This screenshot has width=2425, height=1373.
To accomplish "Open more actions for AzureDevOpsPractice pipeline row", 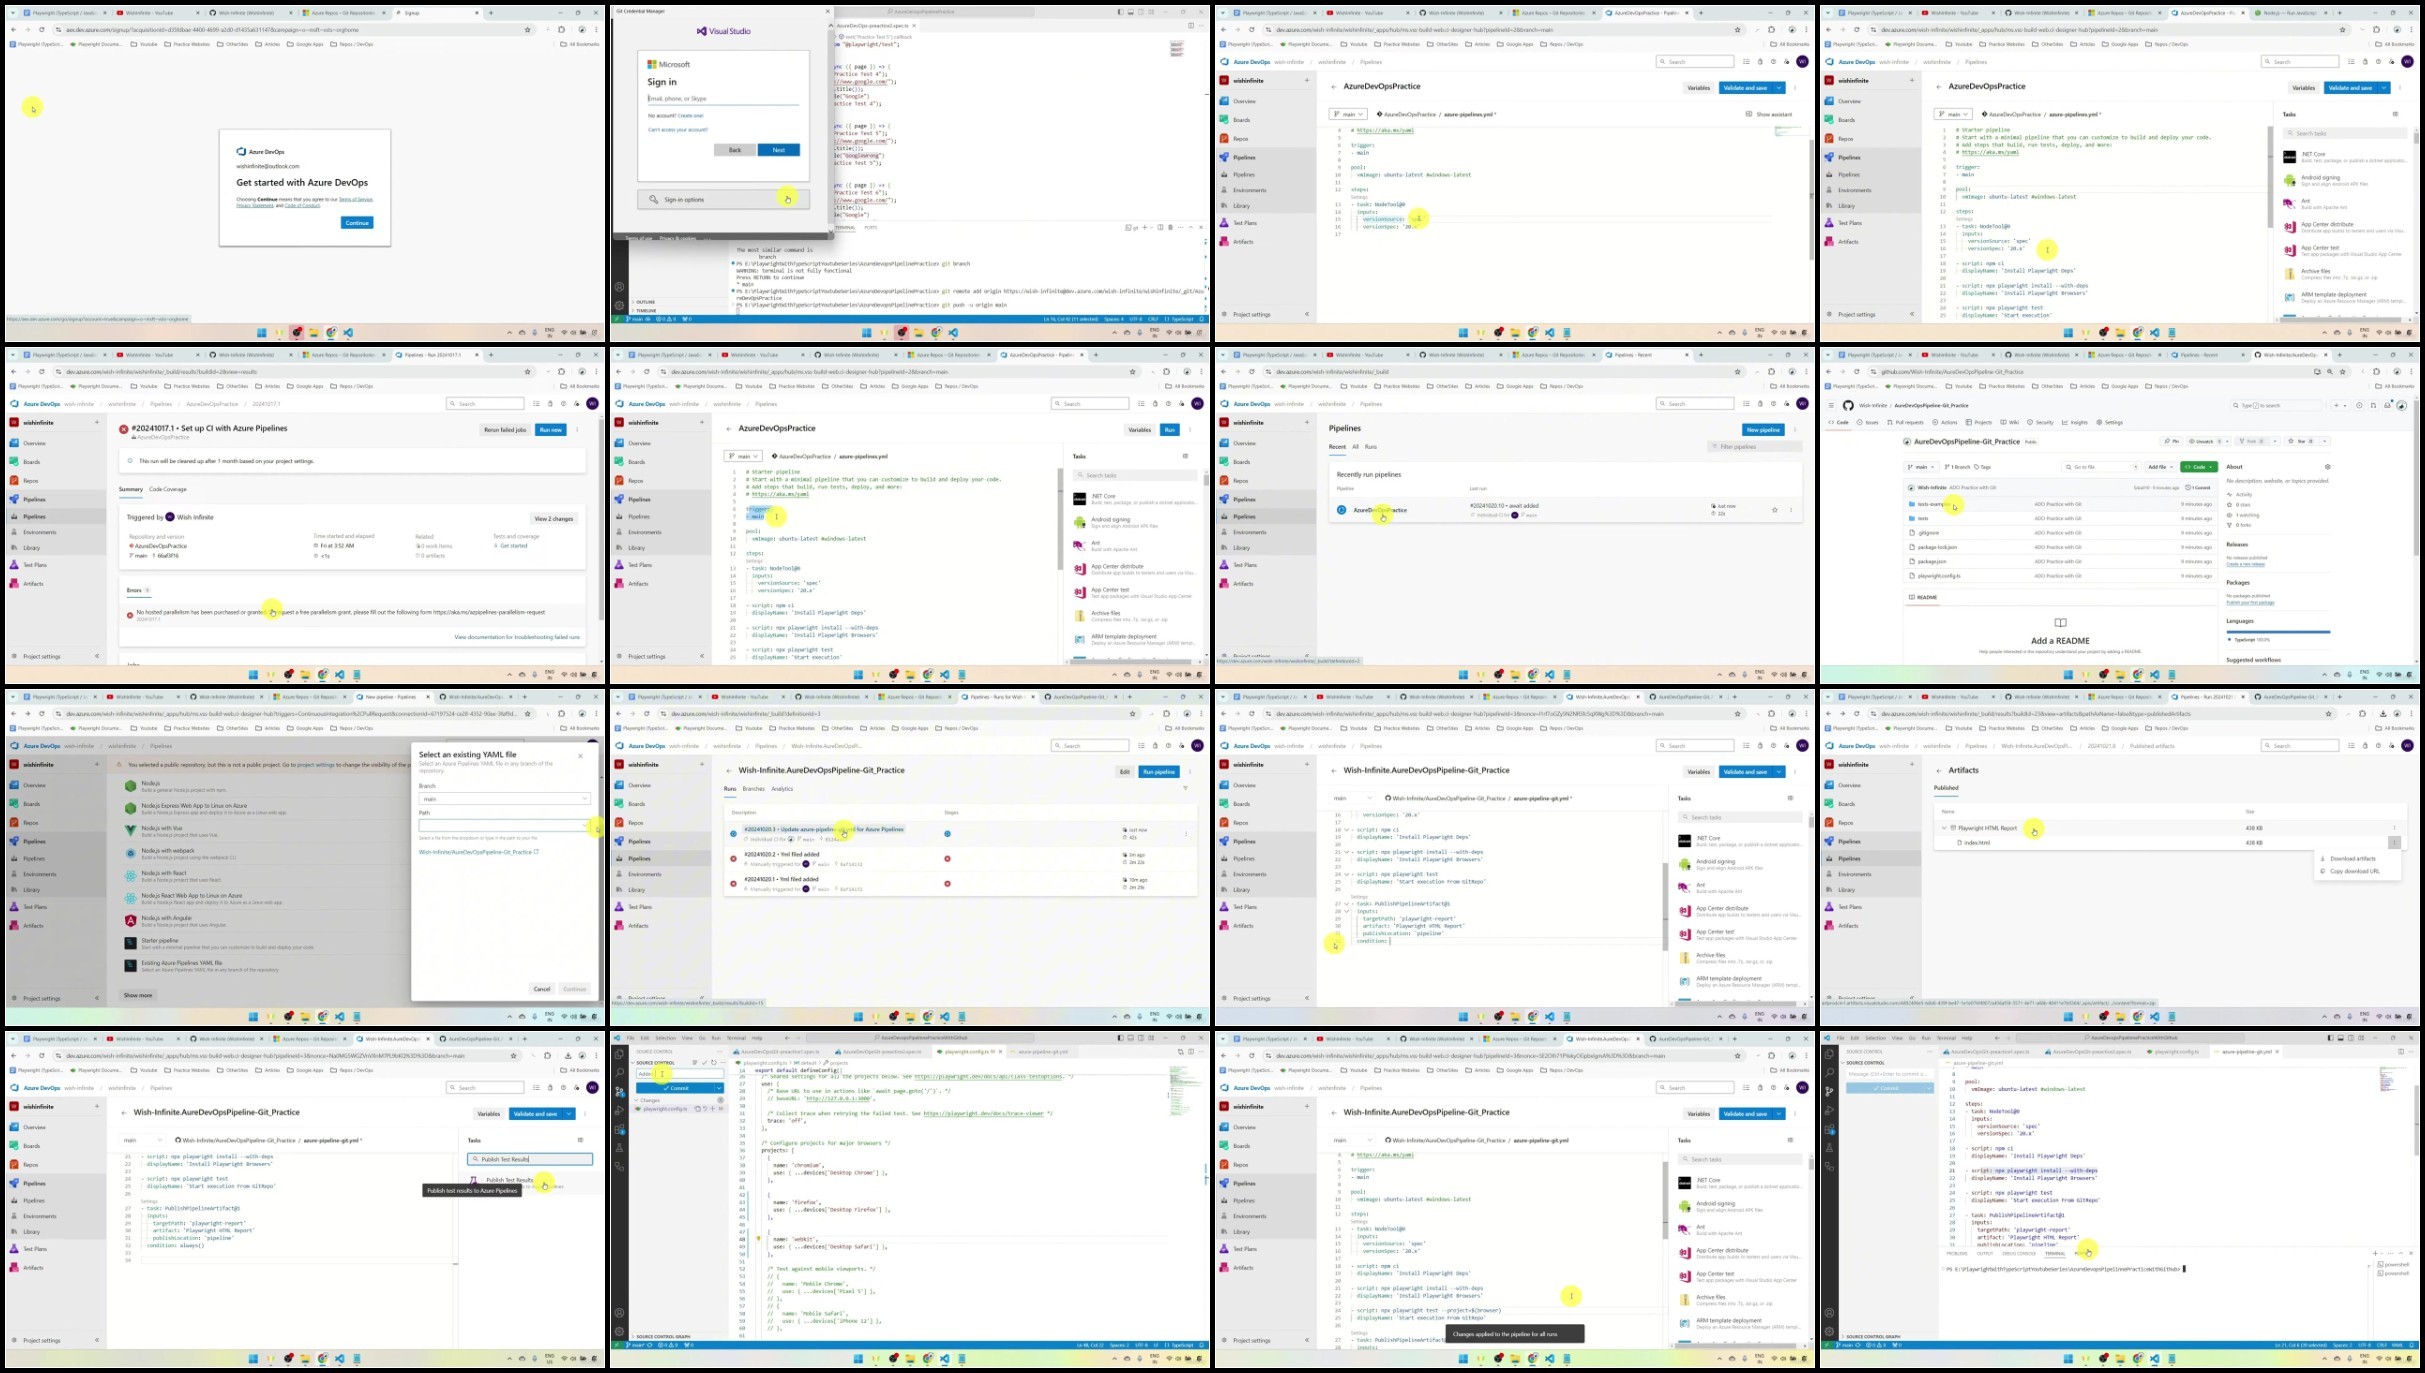I will tap(1790, 510).
